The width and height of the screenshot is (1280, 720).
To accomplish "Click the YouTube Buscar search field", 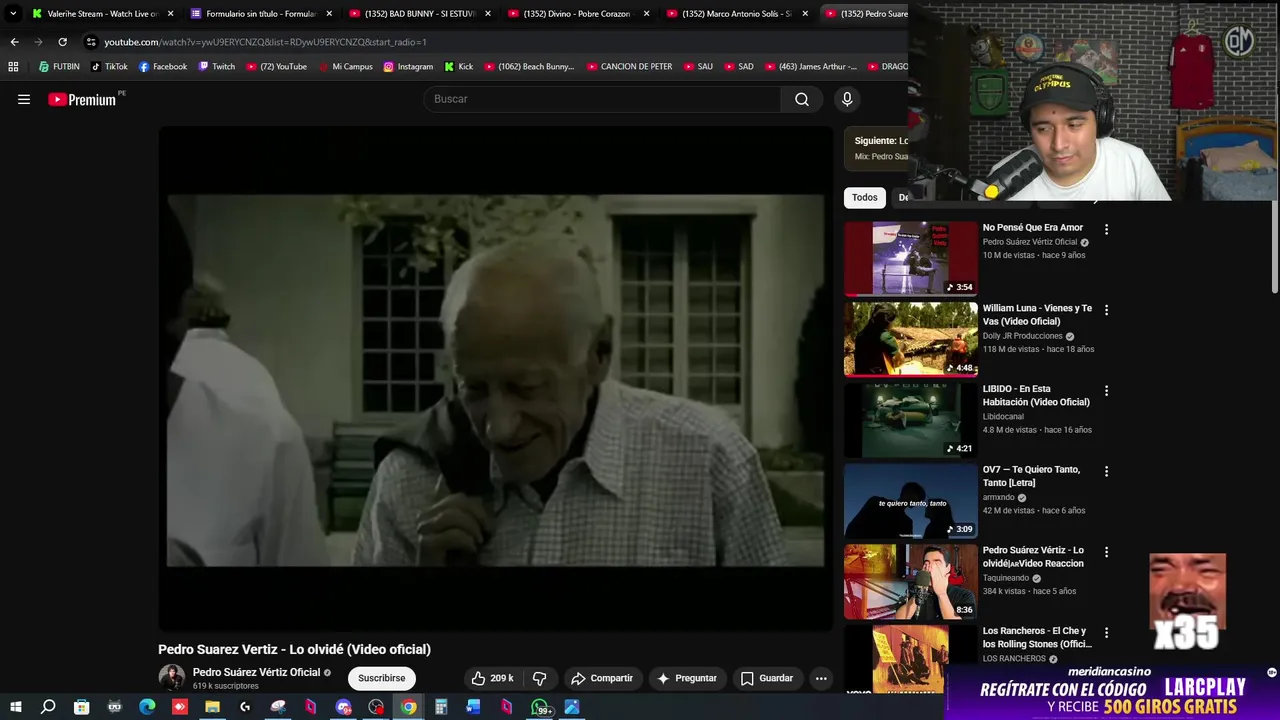I will tap(603, 99).
